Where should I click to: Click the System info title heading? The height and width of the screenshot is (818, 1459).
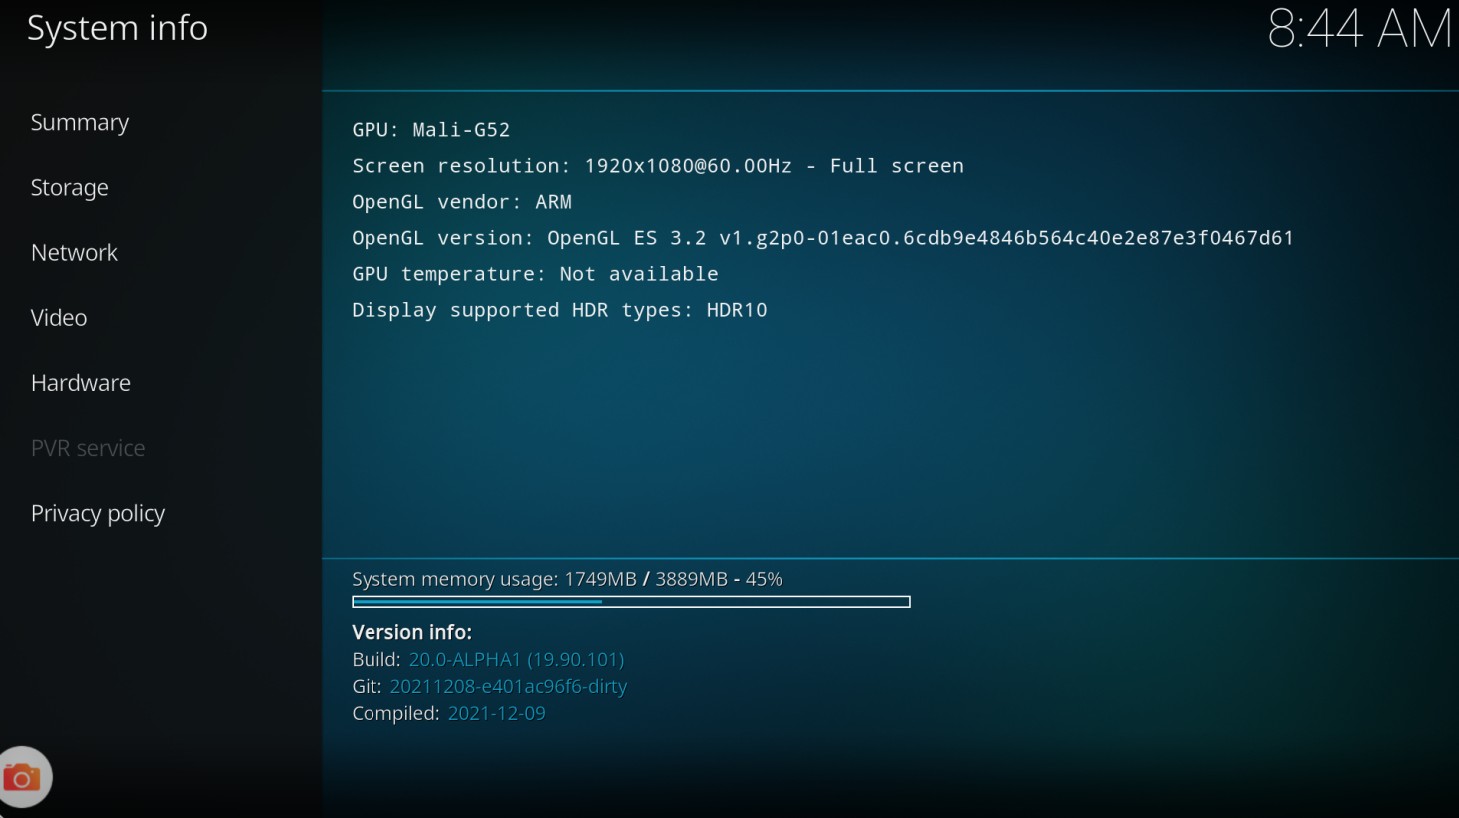(117, 28)
